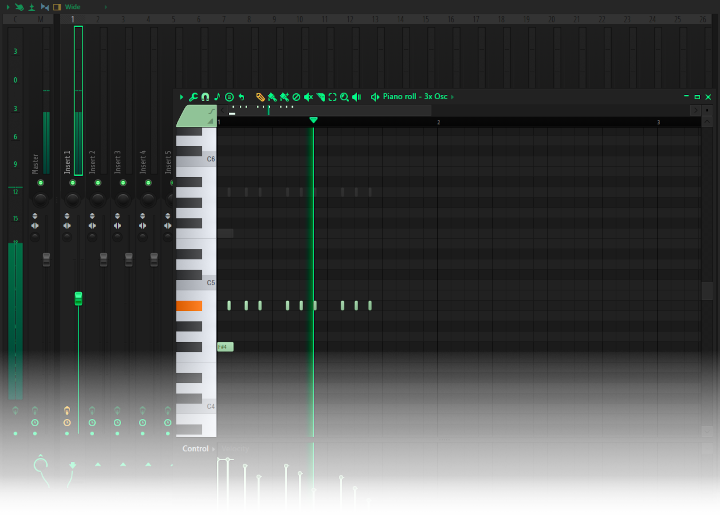Click the piano roll vertical scrollbar handle
The image size is (720, 524).
tap(707, 290)
